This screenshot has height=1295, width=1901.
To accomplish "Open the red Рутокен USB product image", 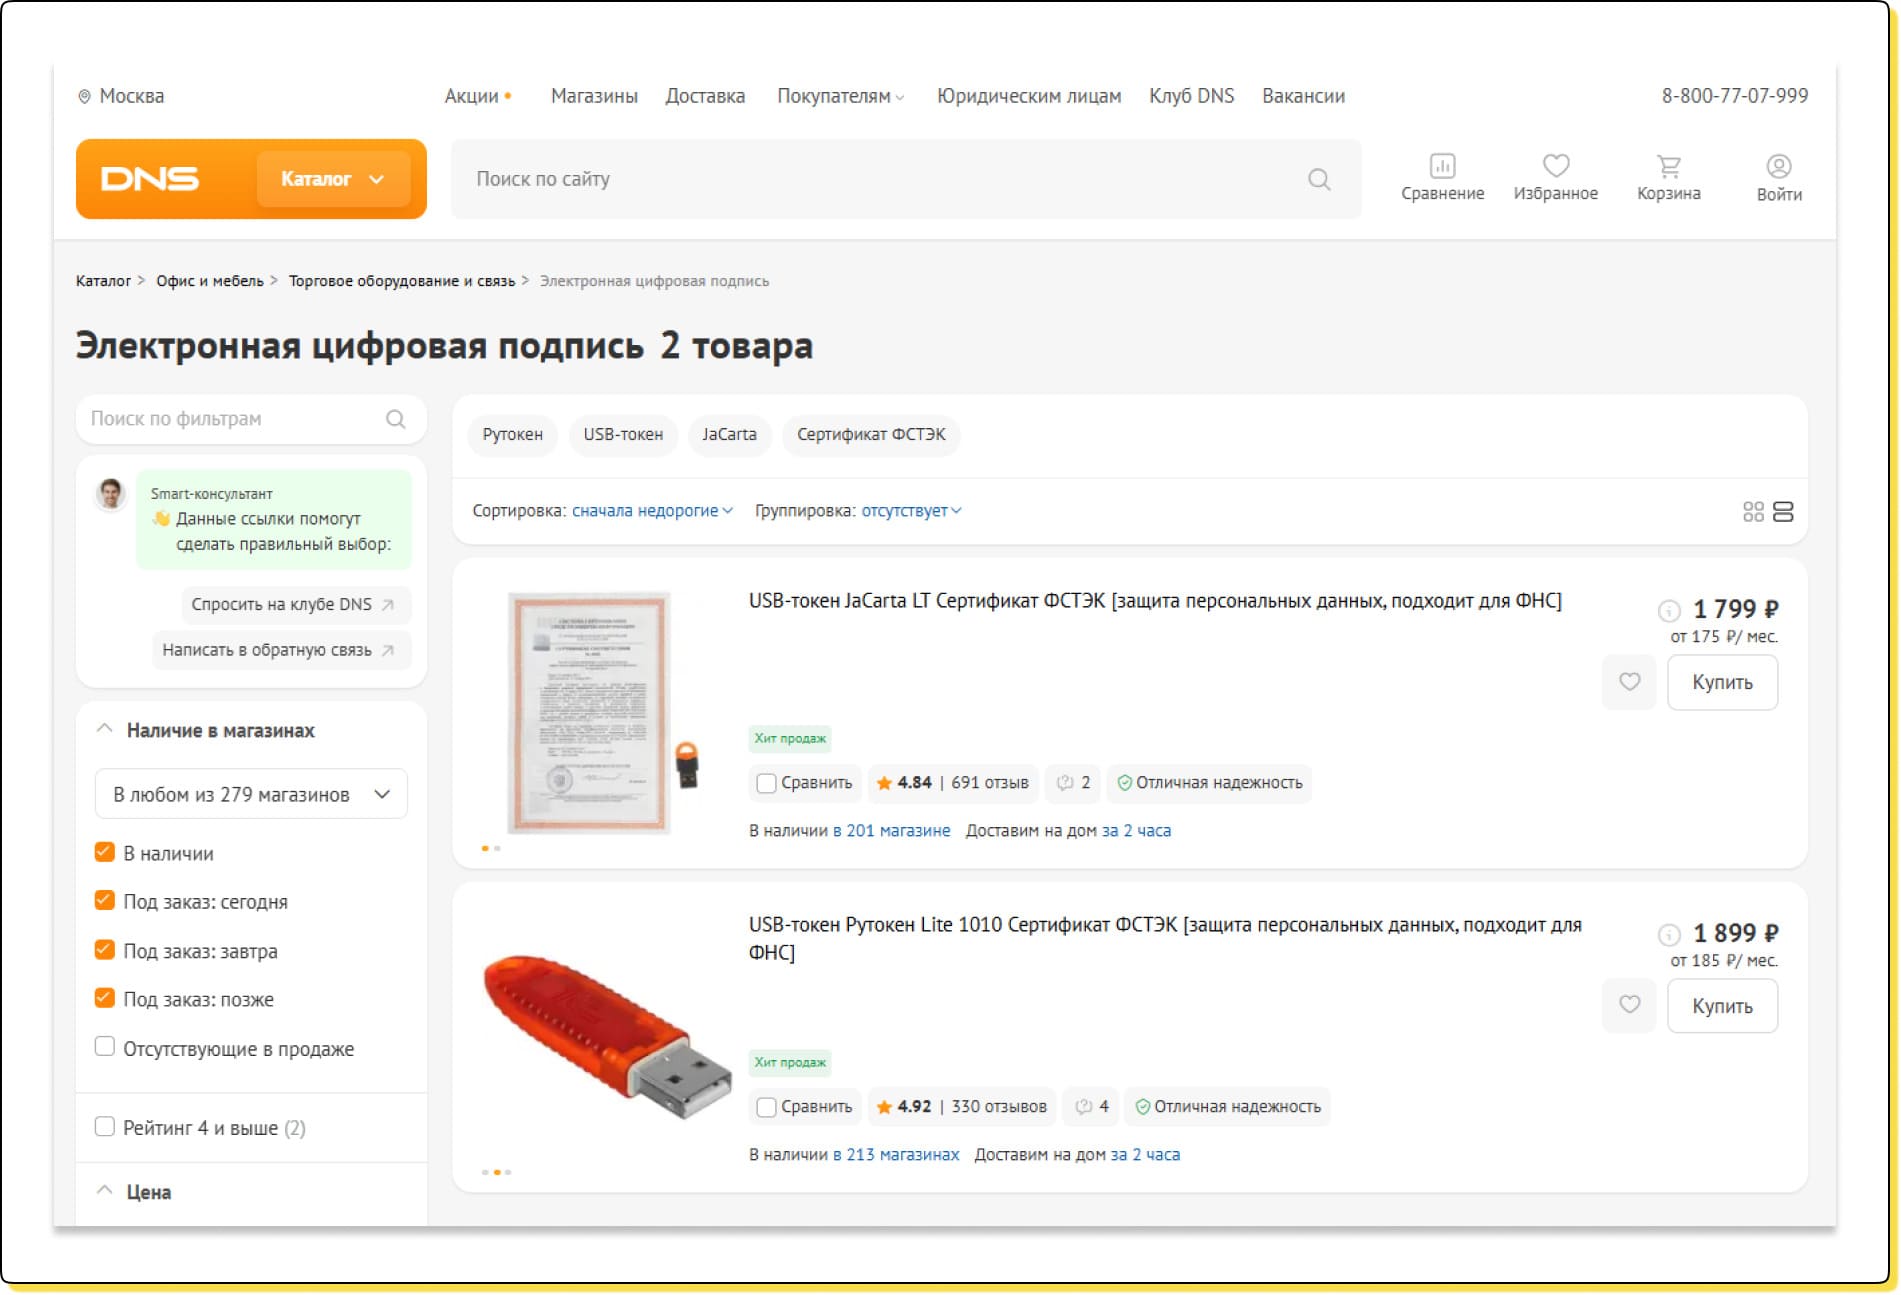I will click(x=606, y=1037).
